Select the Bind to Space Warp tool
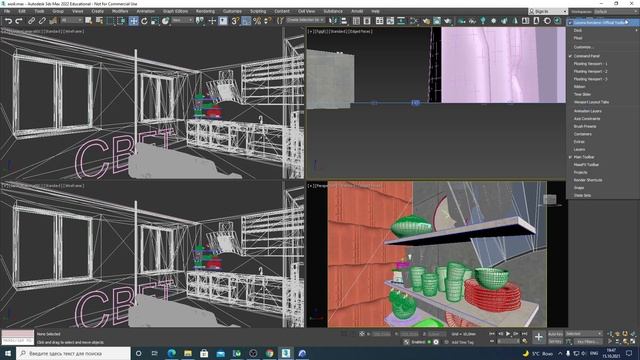640x360 pixels. click(x=53, y=21)
